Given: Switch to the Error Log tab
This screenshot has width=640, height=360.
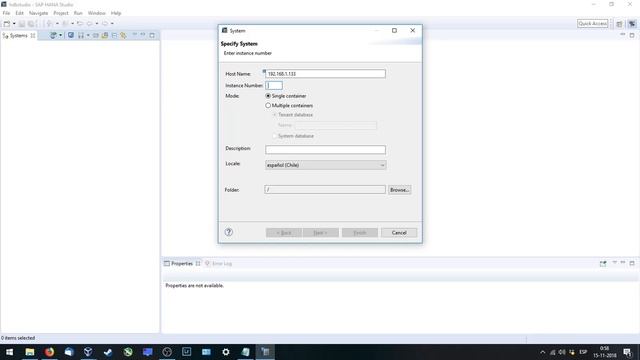Looking at the screenshot, I should [x=219, y=264].
